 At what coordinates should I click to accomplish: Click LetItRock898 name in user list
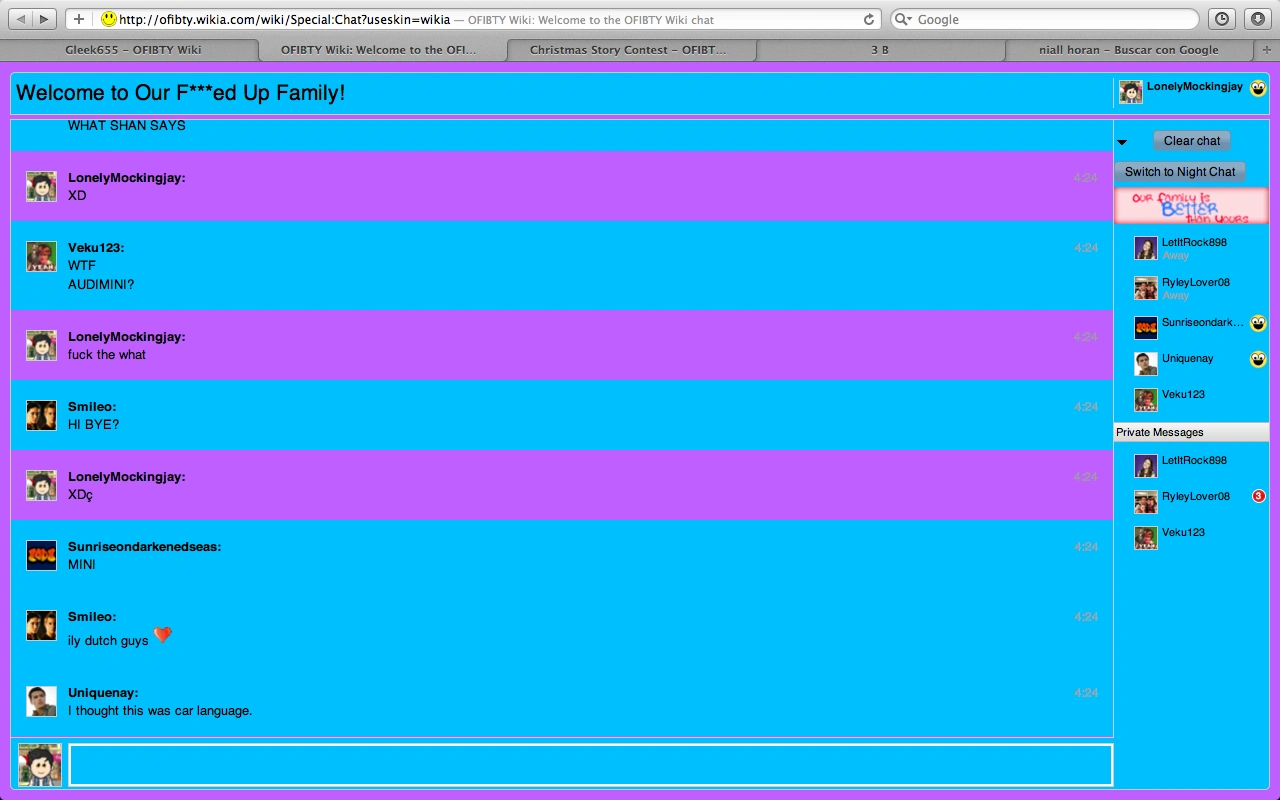coord(1194,242)
